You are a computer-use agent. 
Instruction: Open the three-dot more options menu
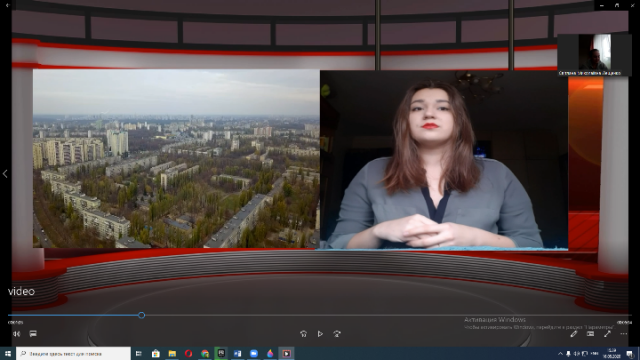click(x=624, y=334)
